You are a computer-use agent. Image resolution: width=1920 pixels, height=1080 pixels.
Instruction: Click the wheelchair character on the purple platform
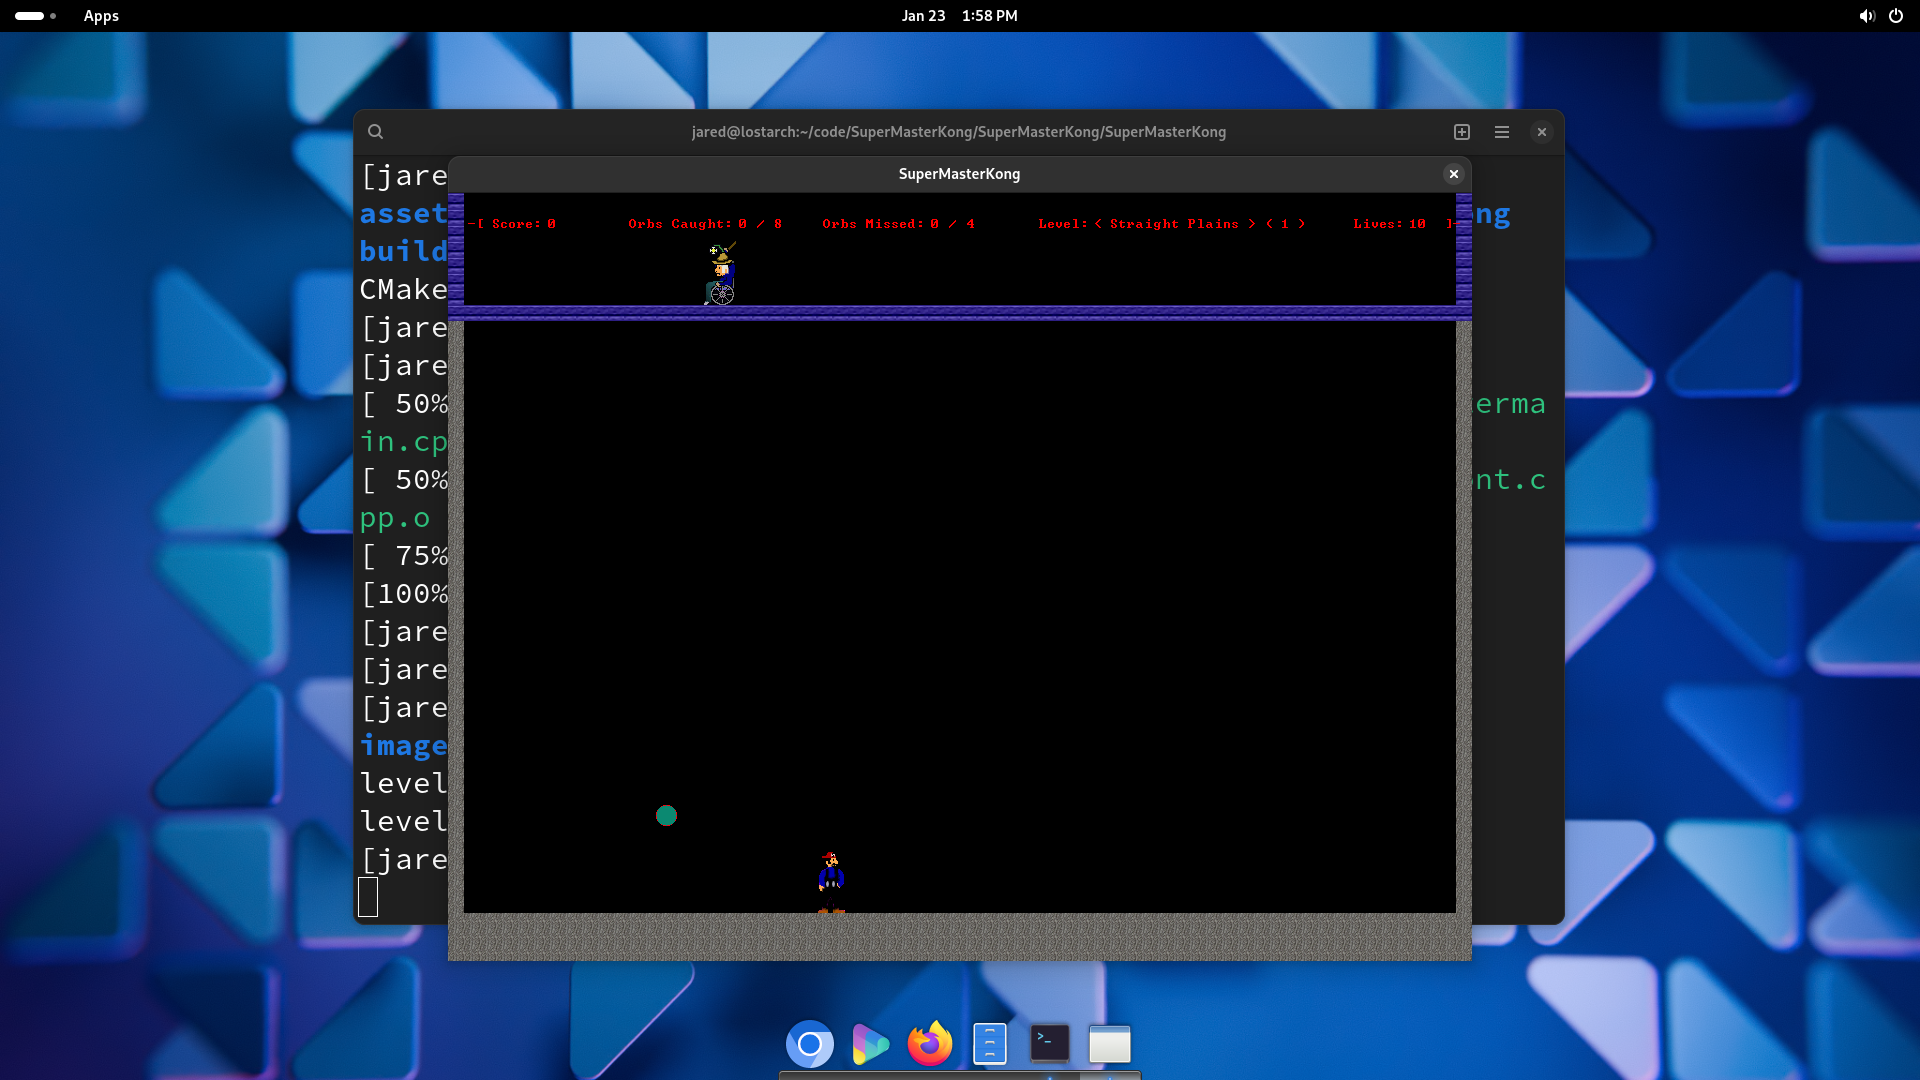(721, 274)
